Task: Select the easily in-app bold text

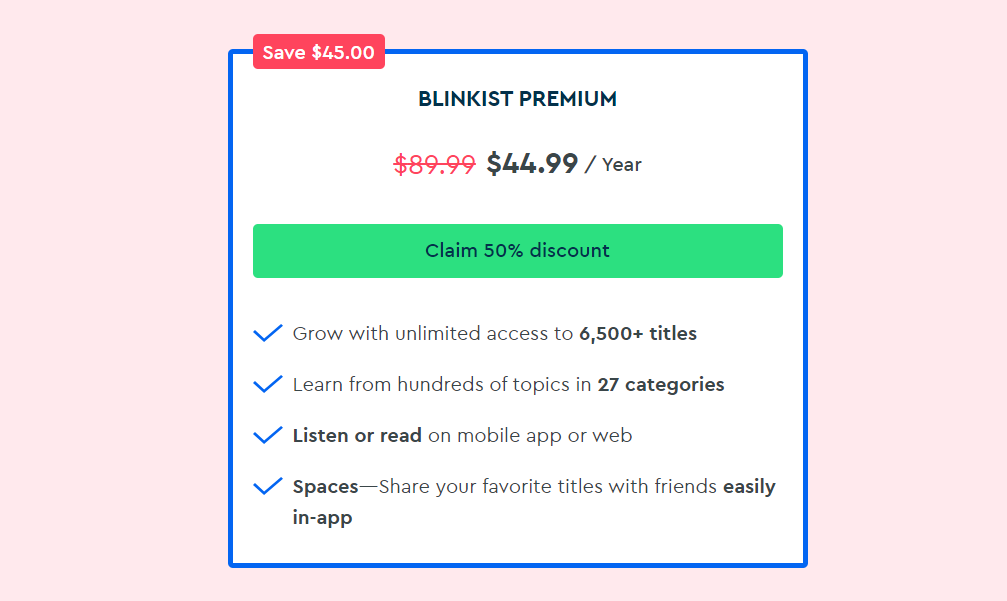Action: (x=747, y=486)
